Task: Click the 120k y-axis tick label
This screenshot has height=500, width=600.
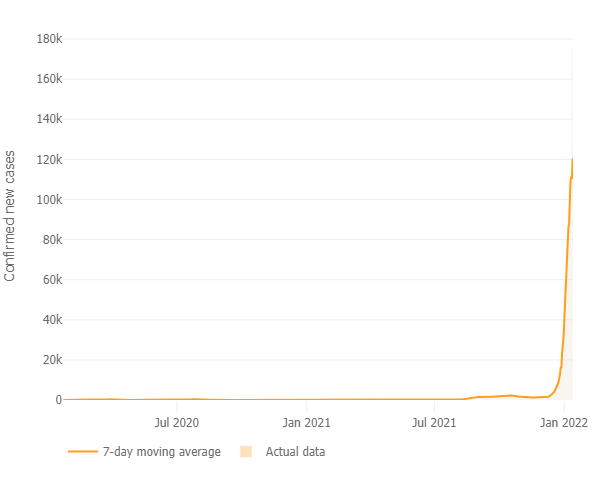Action: click(49, 159)
